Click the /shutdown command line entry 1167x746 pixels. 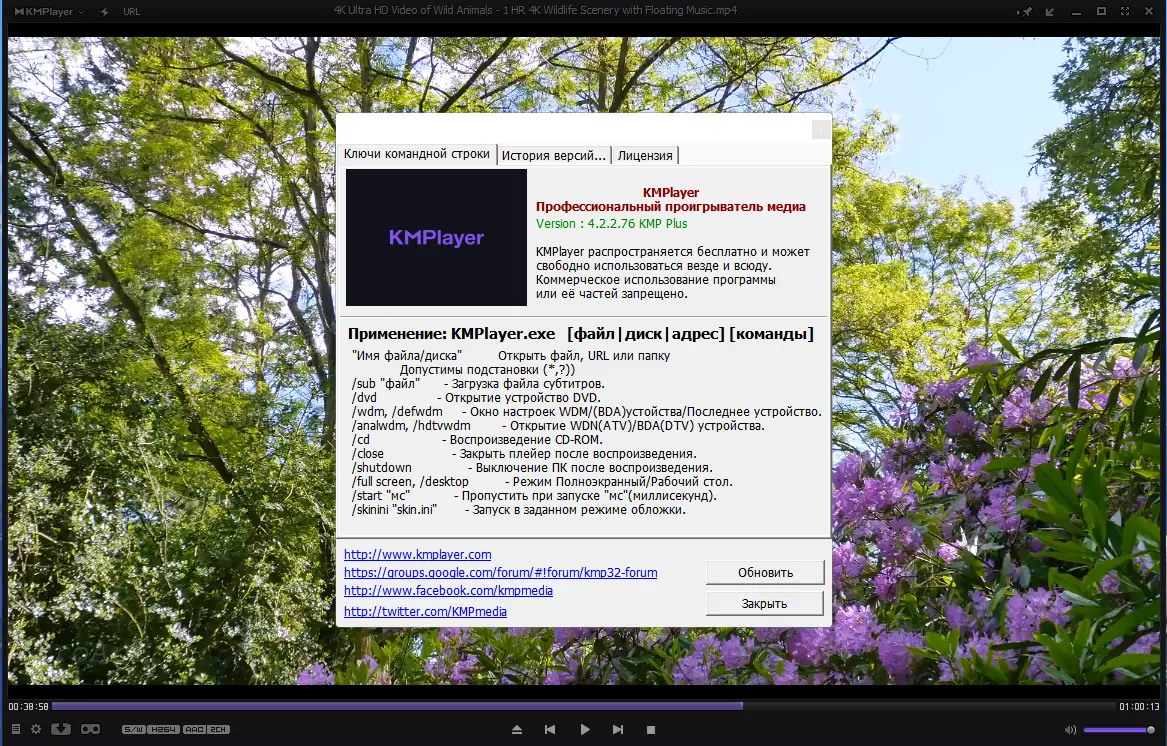pyautogui.click(x=531, y=468)
